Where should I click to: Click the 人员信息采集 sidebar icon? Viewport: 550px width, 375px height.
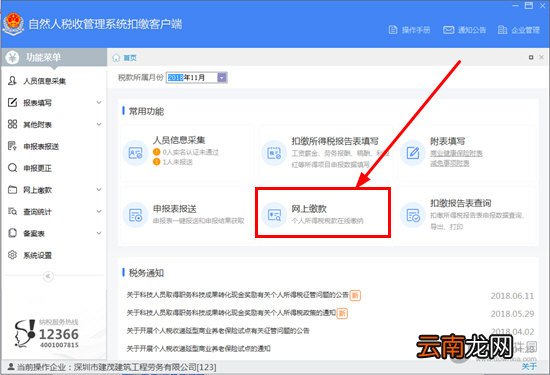[12, 81]
